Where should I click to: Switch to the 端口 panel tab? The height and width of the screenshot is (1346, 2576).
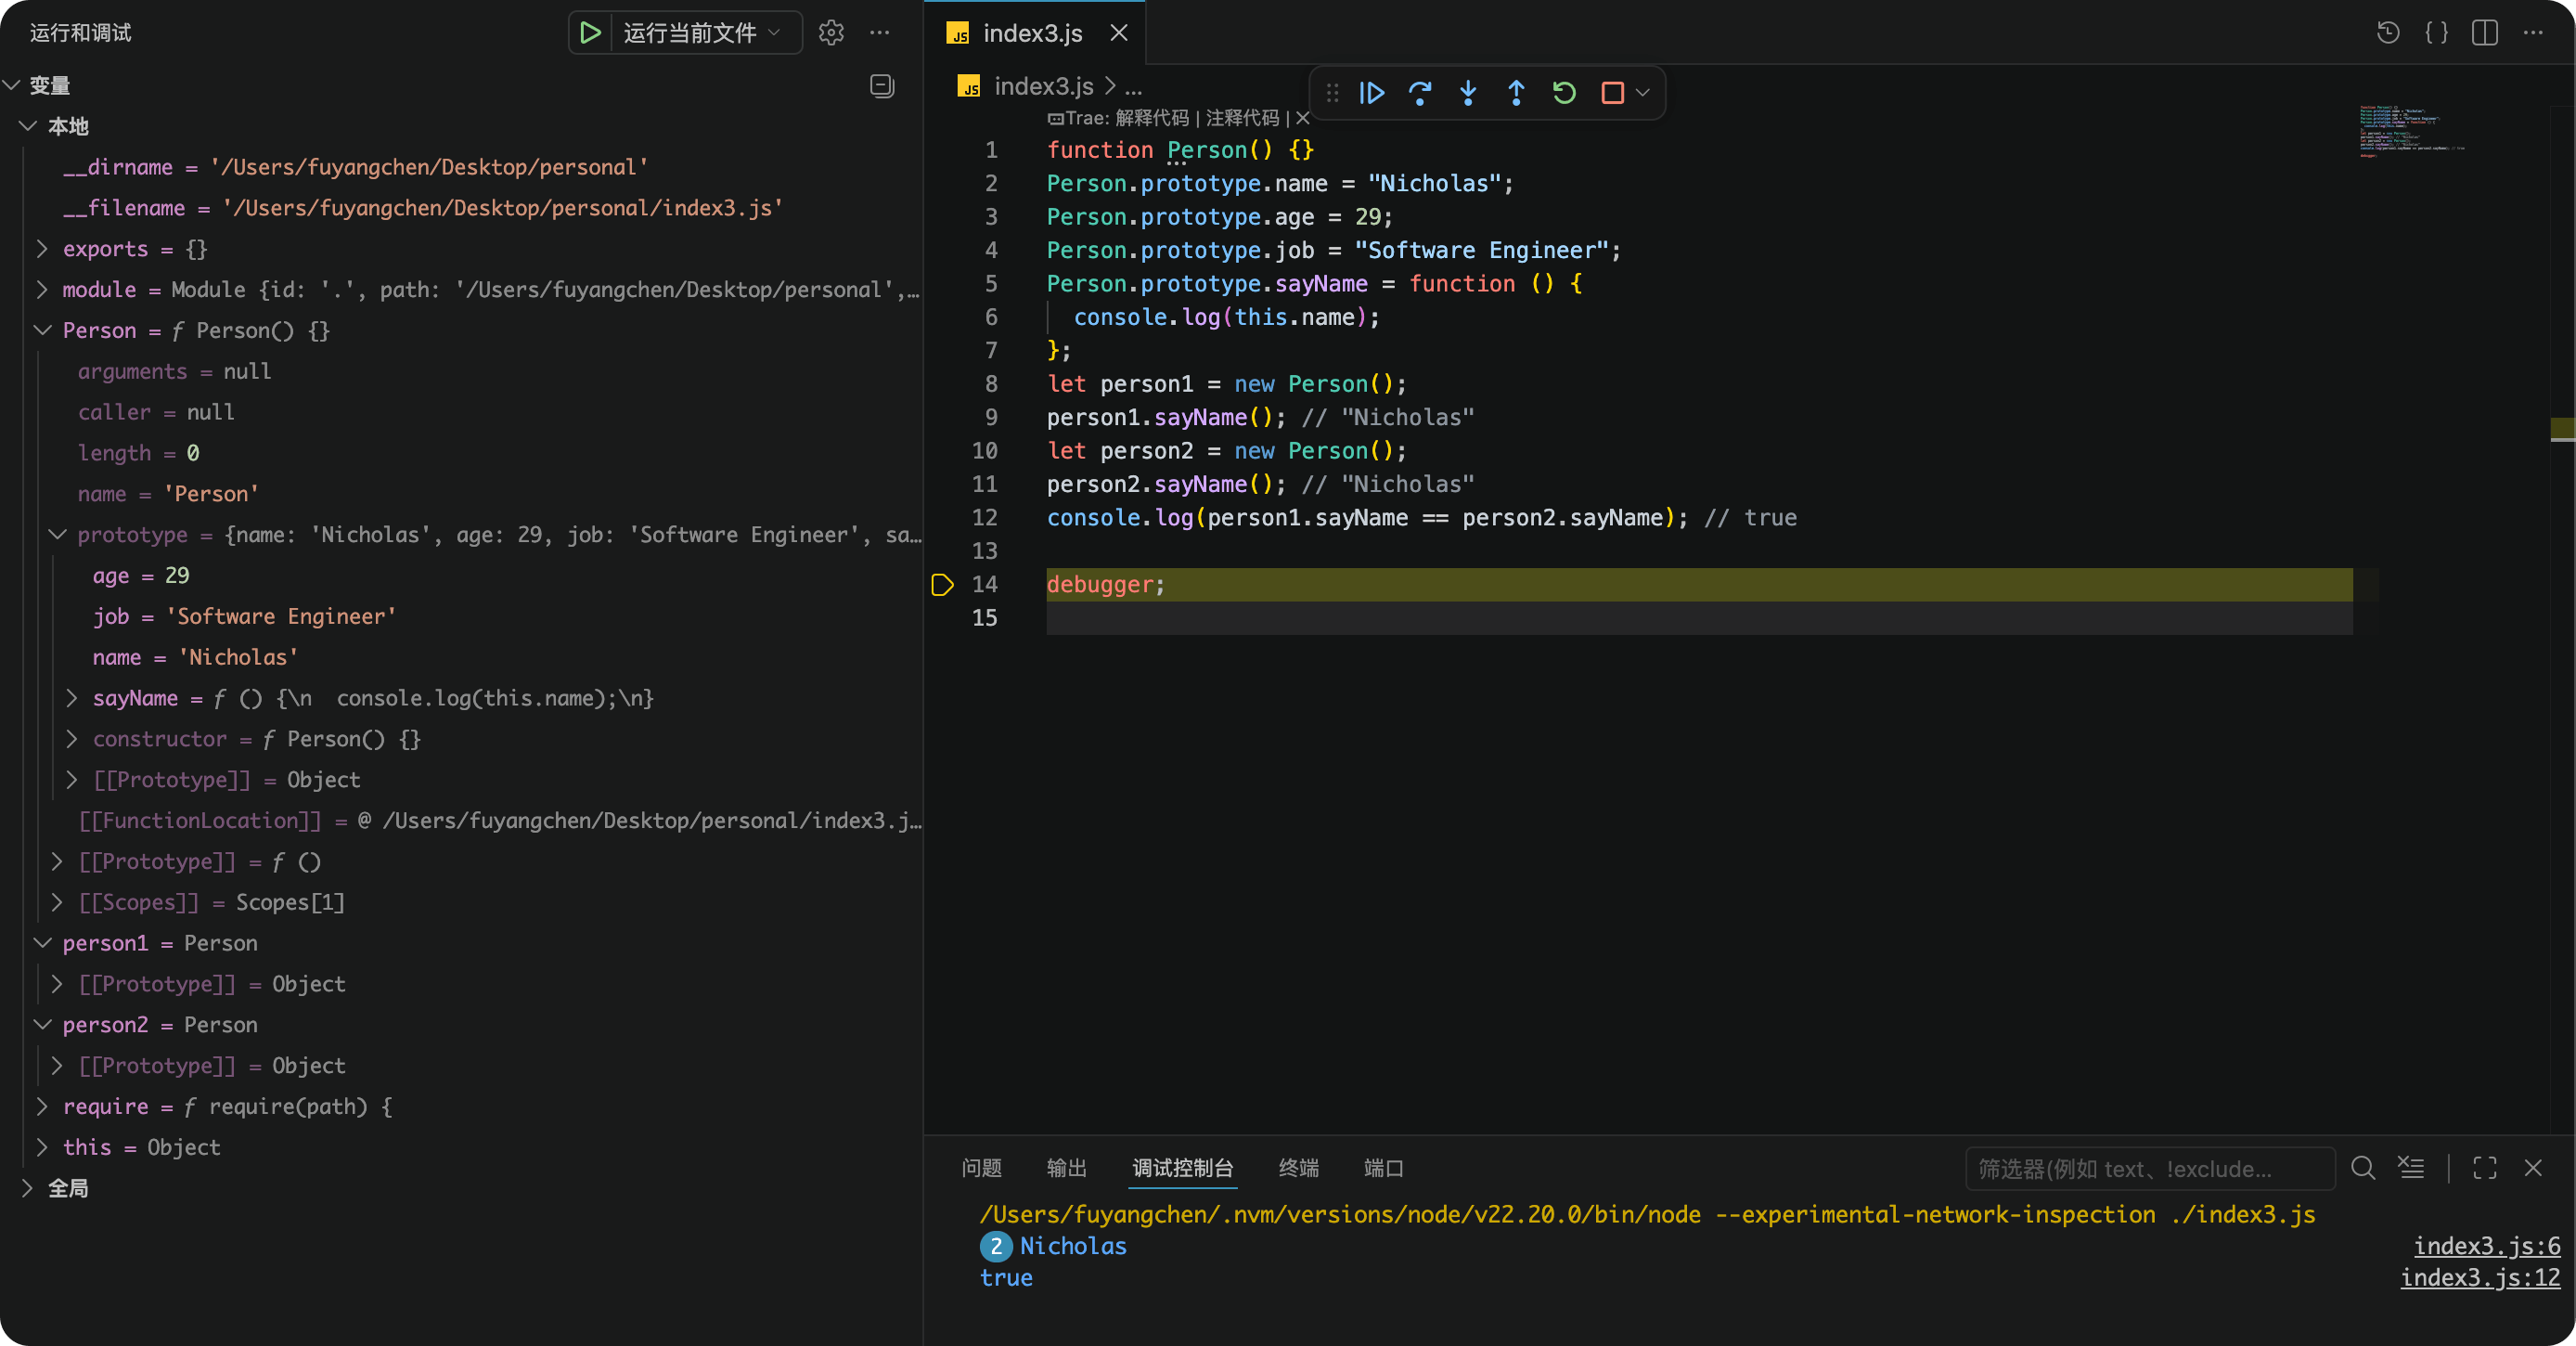pyautogui.click(x=1383, y=1168)
